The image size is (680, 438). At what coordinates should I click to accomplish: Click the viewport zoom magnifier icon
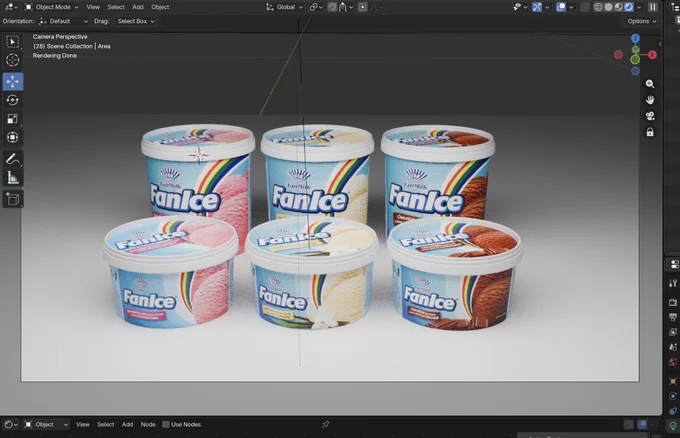point(650,84)
